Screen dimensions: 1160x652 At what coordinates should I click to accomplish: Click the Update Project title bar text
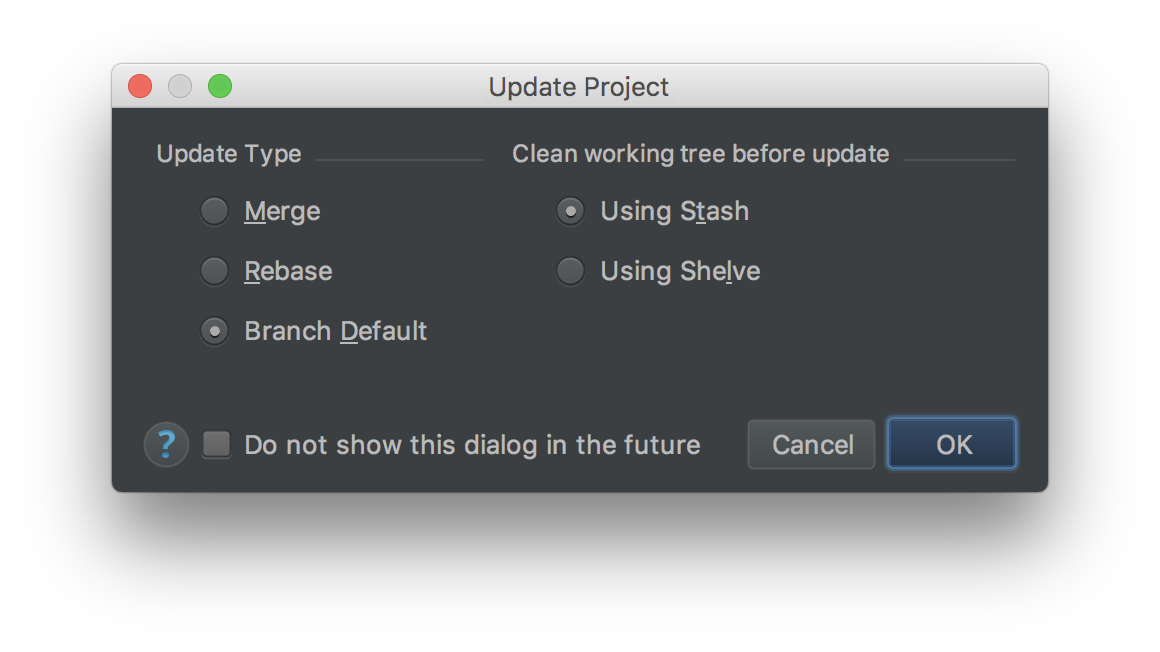[579, 87]
